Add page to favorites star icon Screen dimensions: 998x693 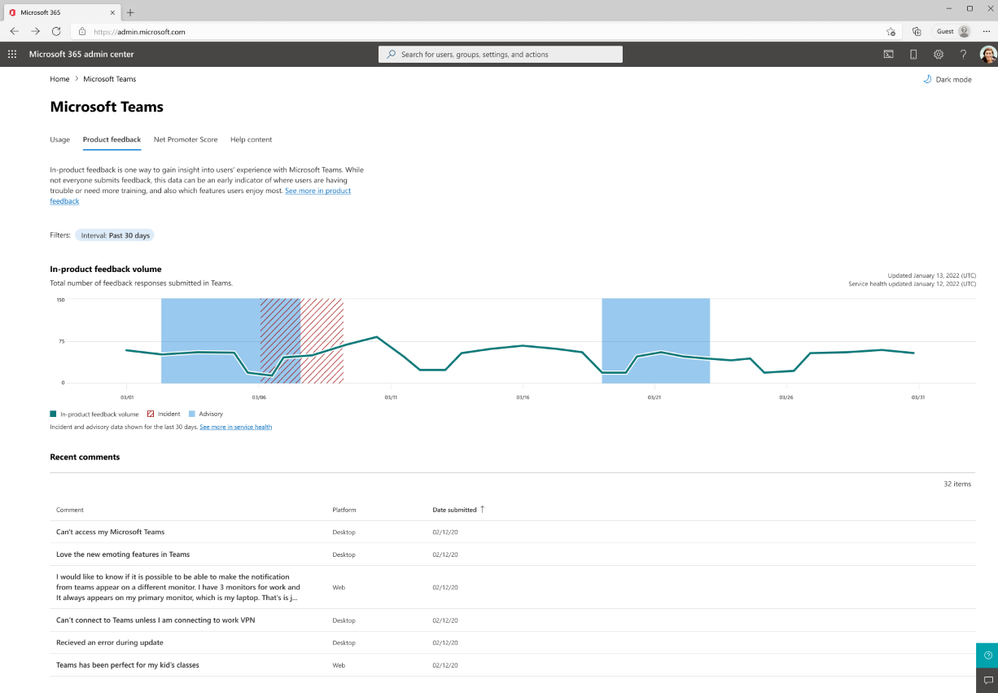(890, 31)
